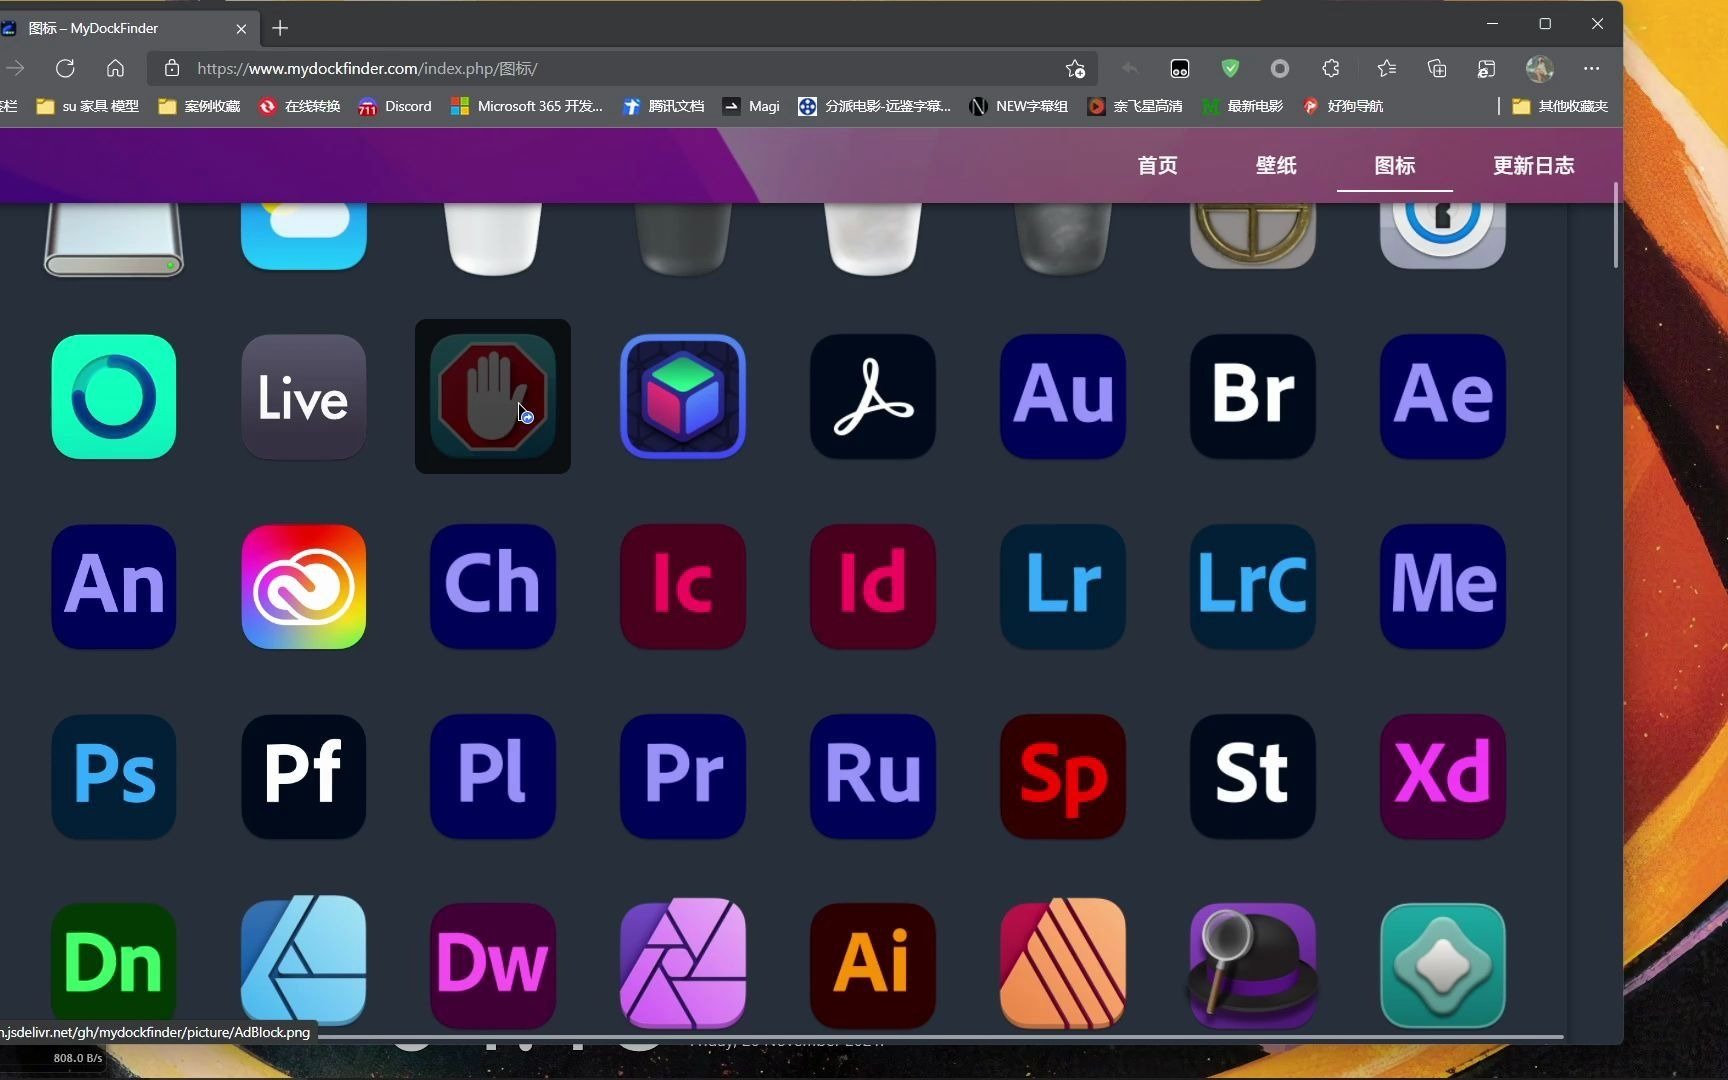Image resolution: width=1728 pixels, height=1080 pixels.
Task: Go to the 首页 navigation tab
Action: tap(1157, 165)
